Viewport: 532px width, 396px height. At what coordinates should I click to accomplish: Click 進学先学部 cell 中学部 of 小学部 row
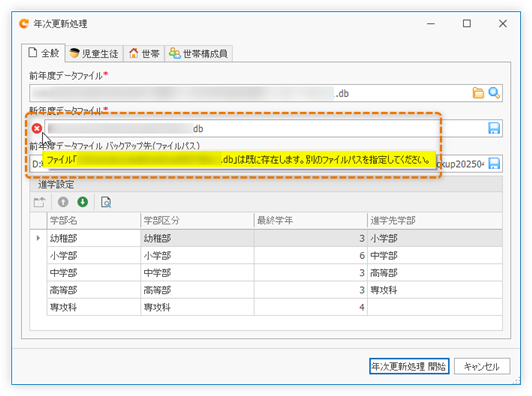[435, 256]
